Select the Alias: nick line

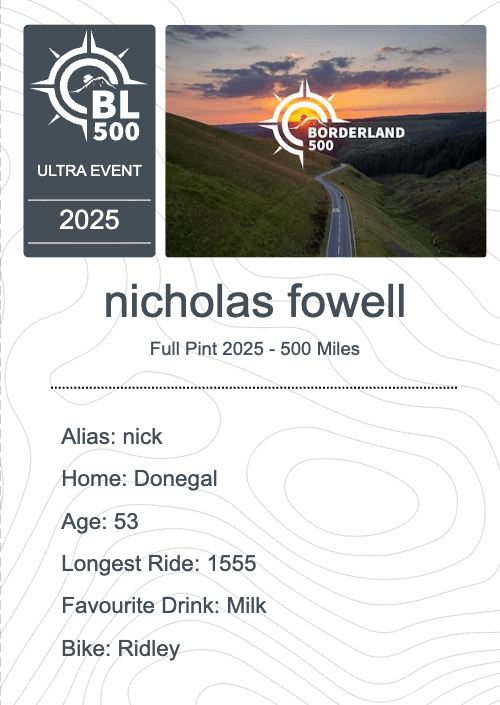(x=112, y=437)
